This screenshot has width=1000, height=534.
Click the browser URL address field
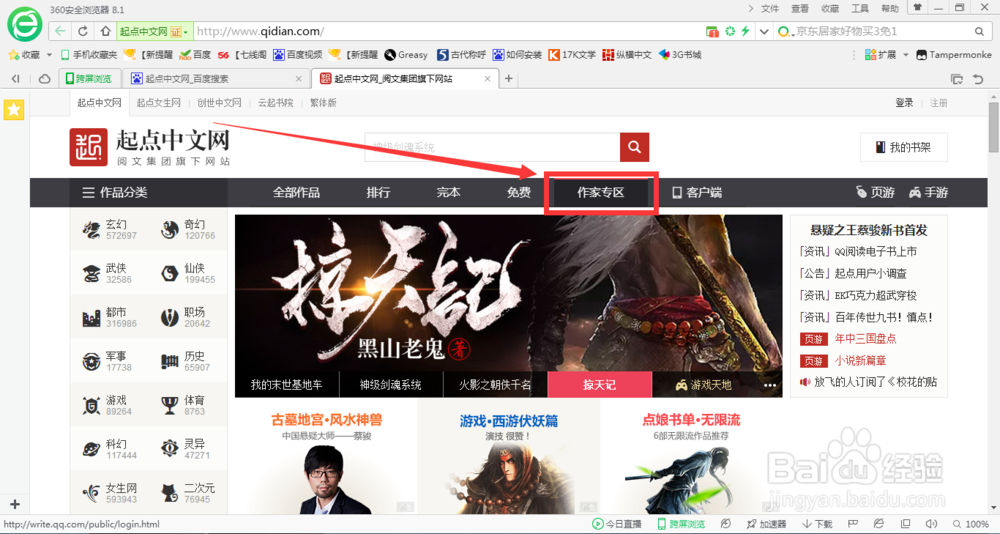[446, 31]
